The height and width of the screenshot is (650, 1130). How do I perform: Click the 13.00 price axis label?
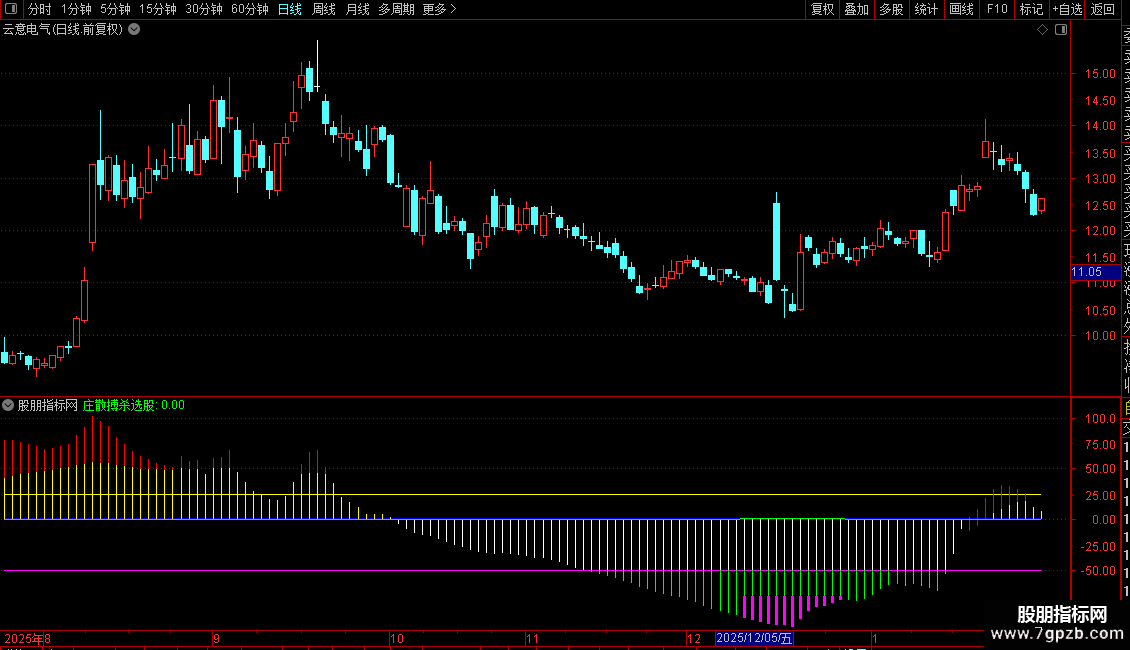1100,179
